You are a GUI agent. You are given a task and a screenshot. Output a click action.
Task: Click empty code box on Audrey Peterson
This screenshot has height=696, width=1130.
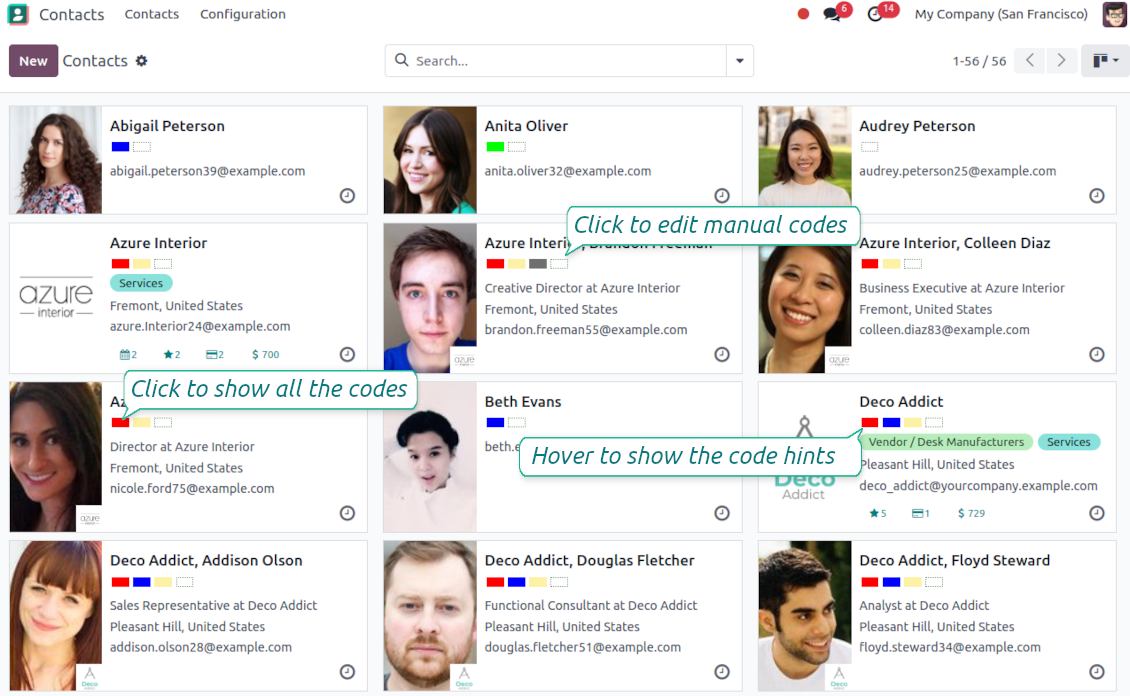click(870, 147)
